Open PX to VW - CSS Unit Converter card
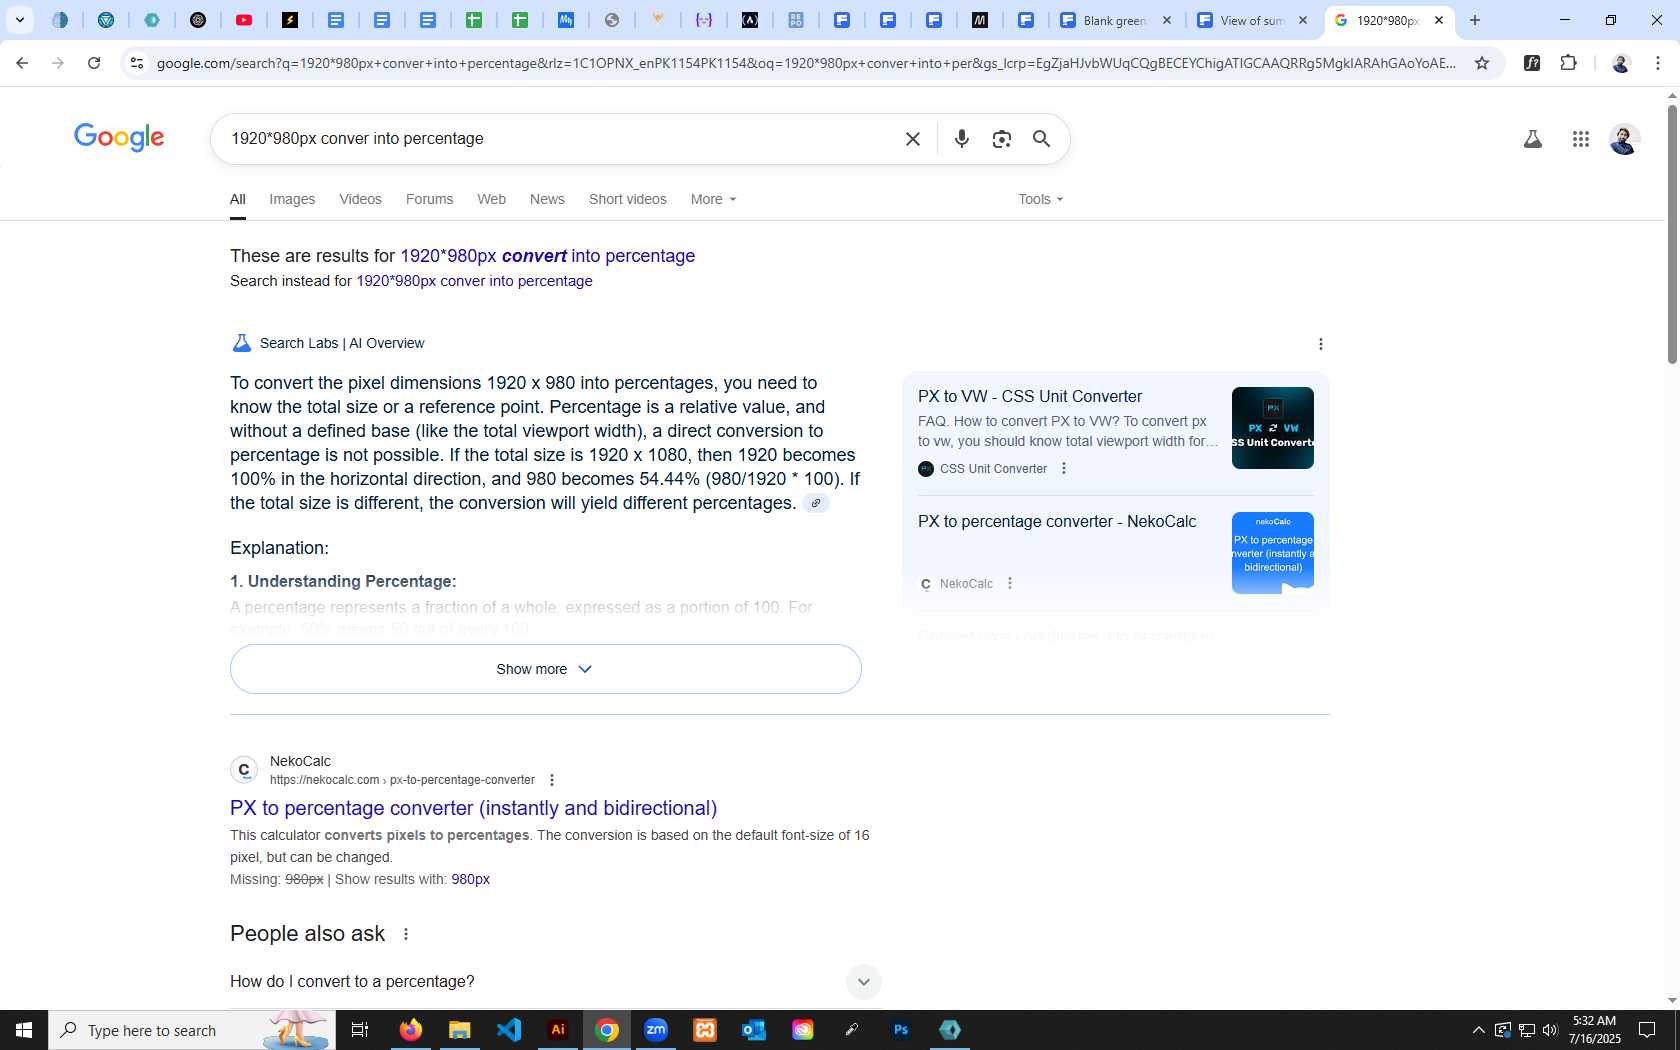Image resolution: width=1680 pixels, height=1050 pixels. [x=1030, y=397]
